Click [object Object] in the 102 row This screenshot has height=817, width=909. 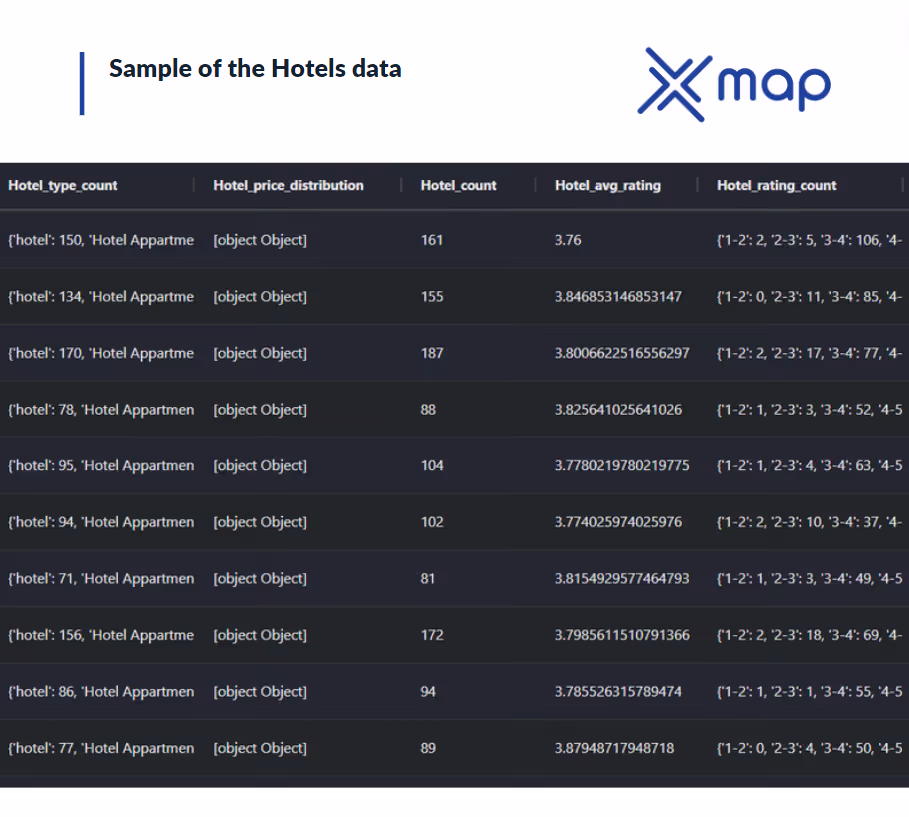click(260, 522)
